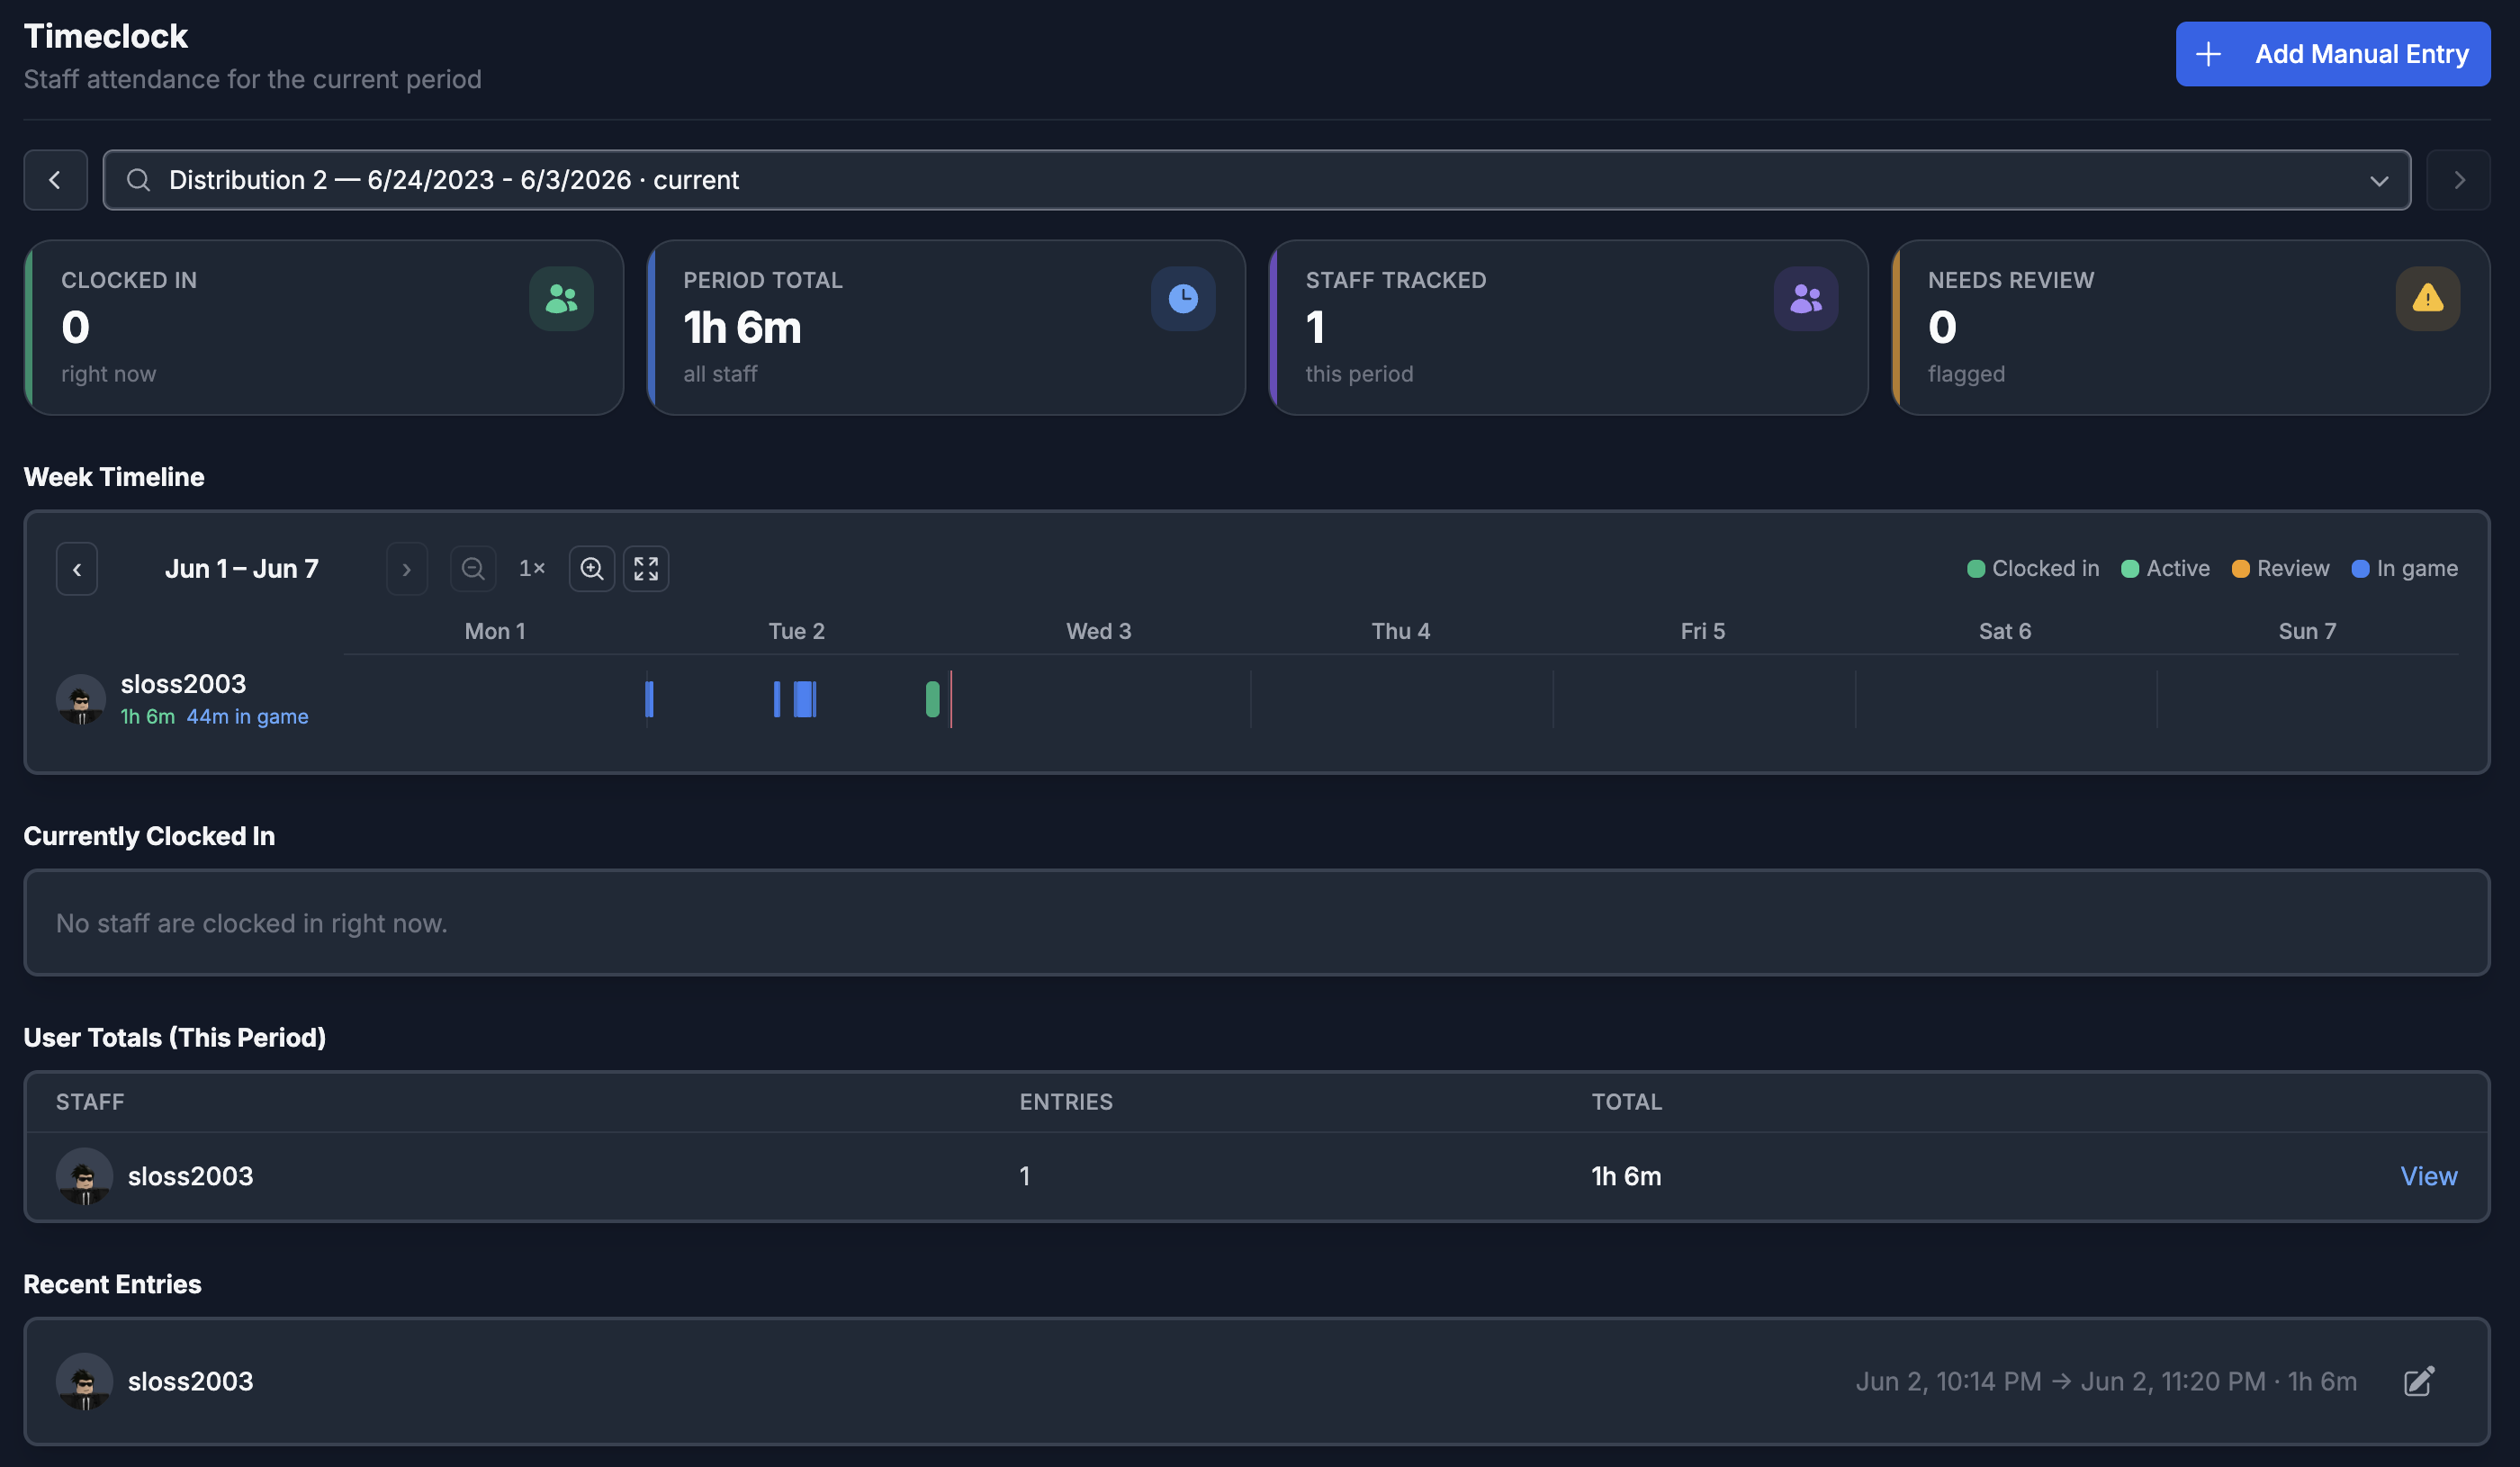This screenshot has height=1467, width=2520.
Task: Click the Mon 1 day header
Action: [495, 631]
